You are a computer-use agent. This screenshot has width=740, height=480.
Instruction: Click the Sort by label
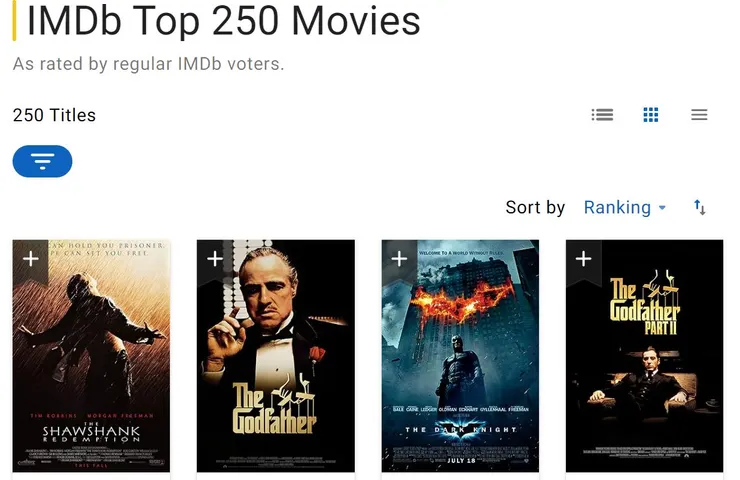click(x=535, y=208)
